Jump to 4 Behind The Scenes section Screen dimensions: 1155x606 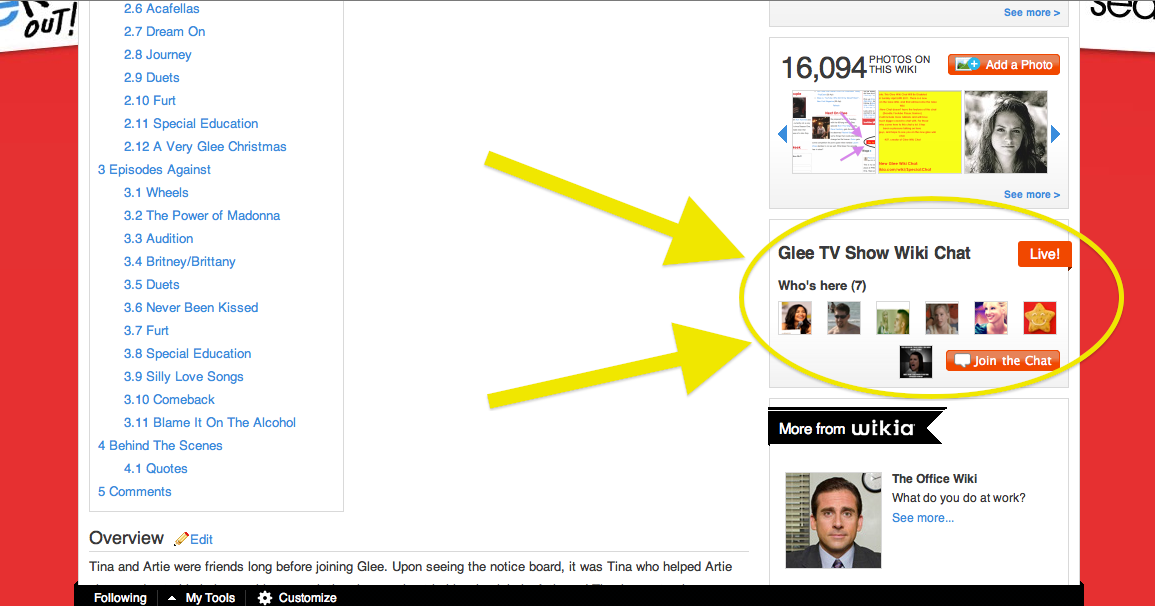point(160,445)
